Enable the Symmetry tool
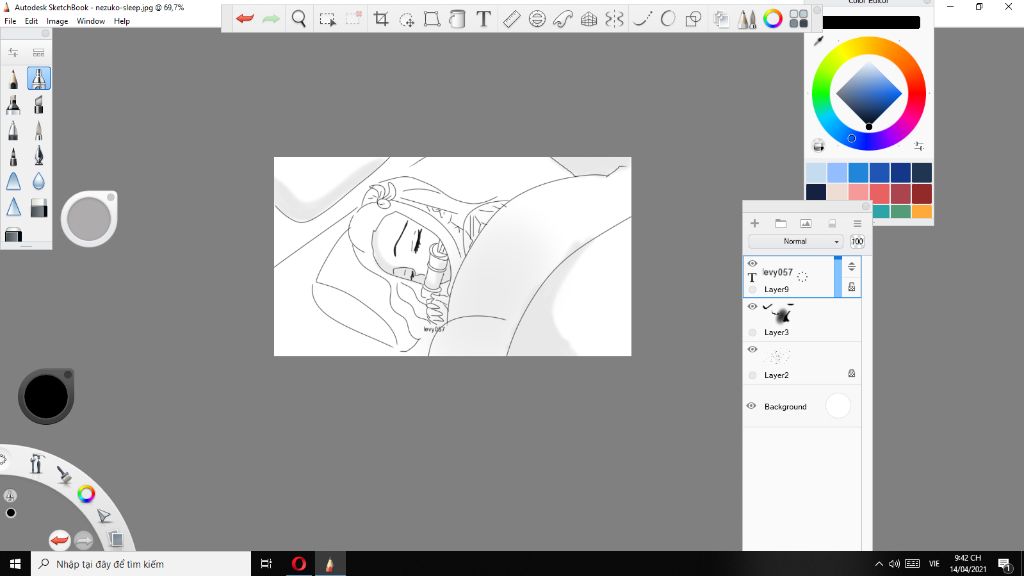Screen dimensions: 1024x576 pos(614,18)
